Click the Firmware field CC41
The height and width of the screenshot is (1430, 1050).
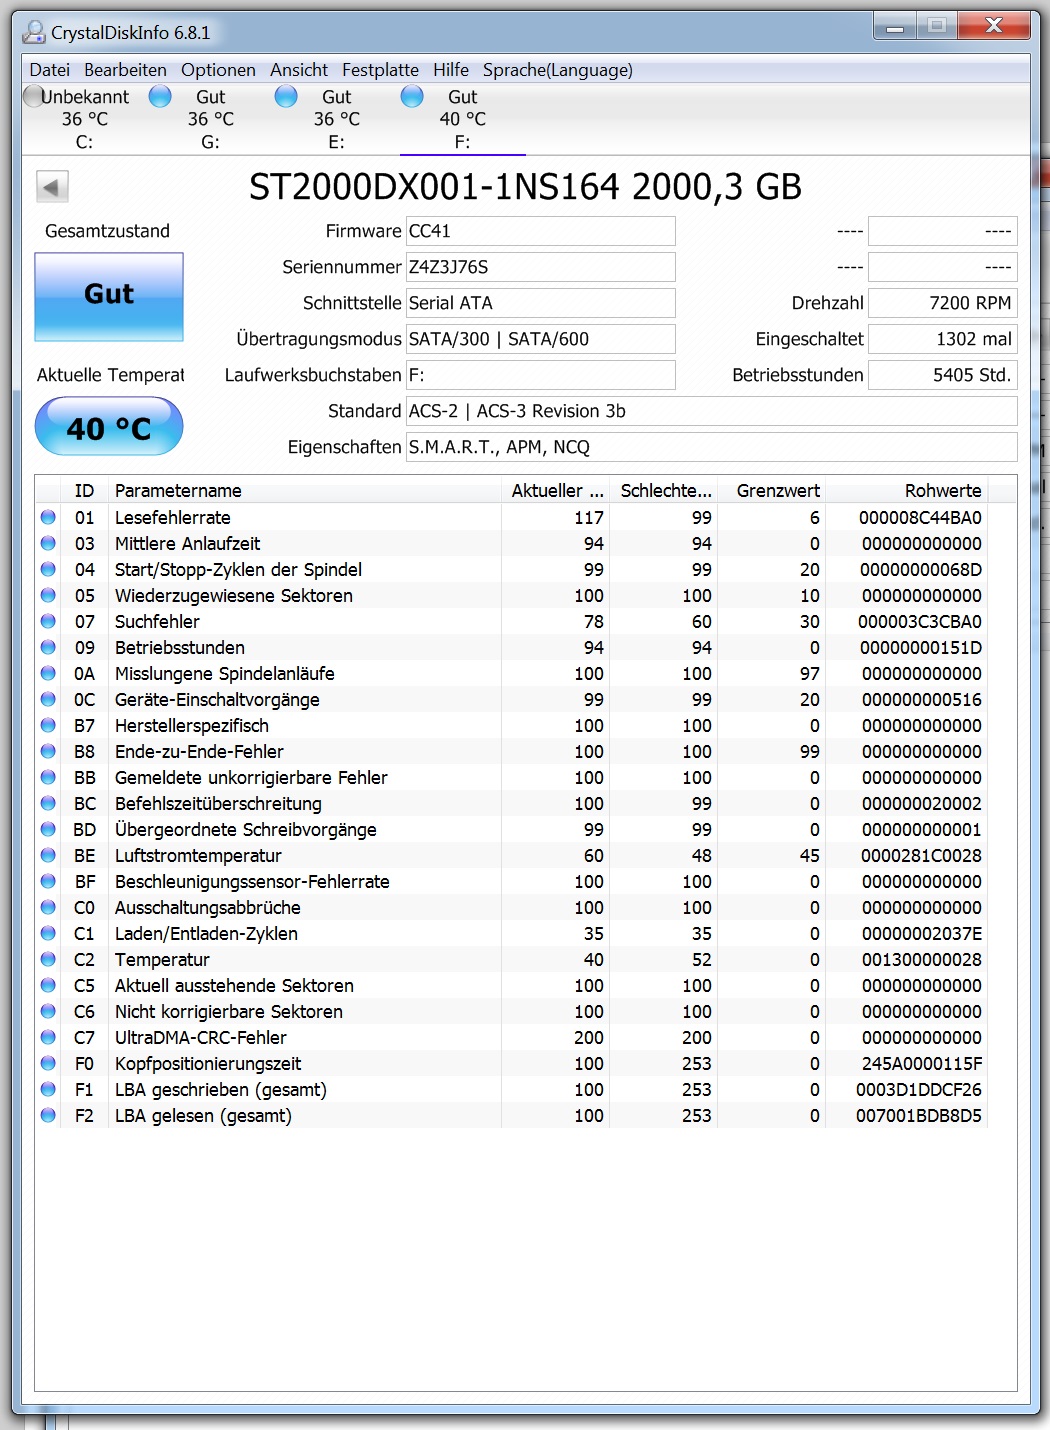[x=541, y=231]
